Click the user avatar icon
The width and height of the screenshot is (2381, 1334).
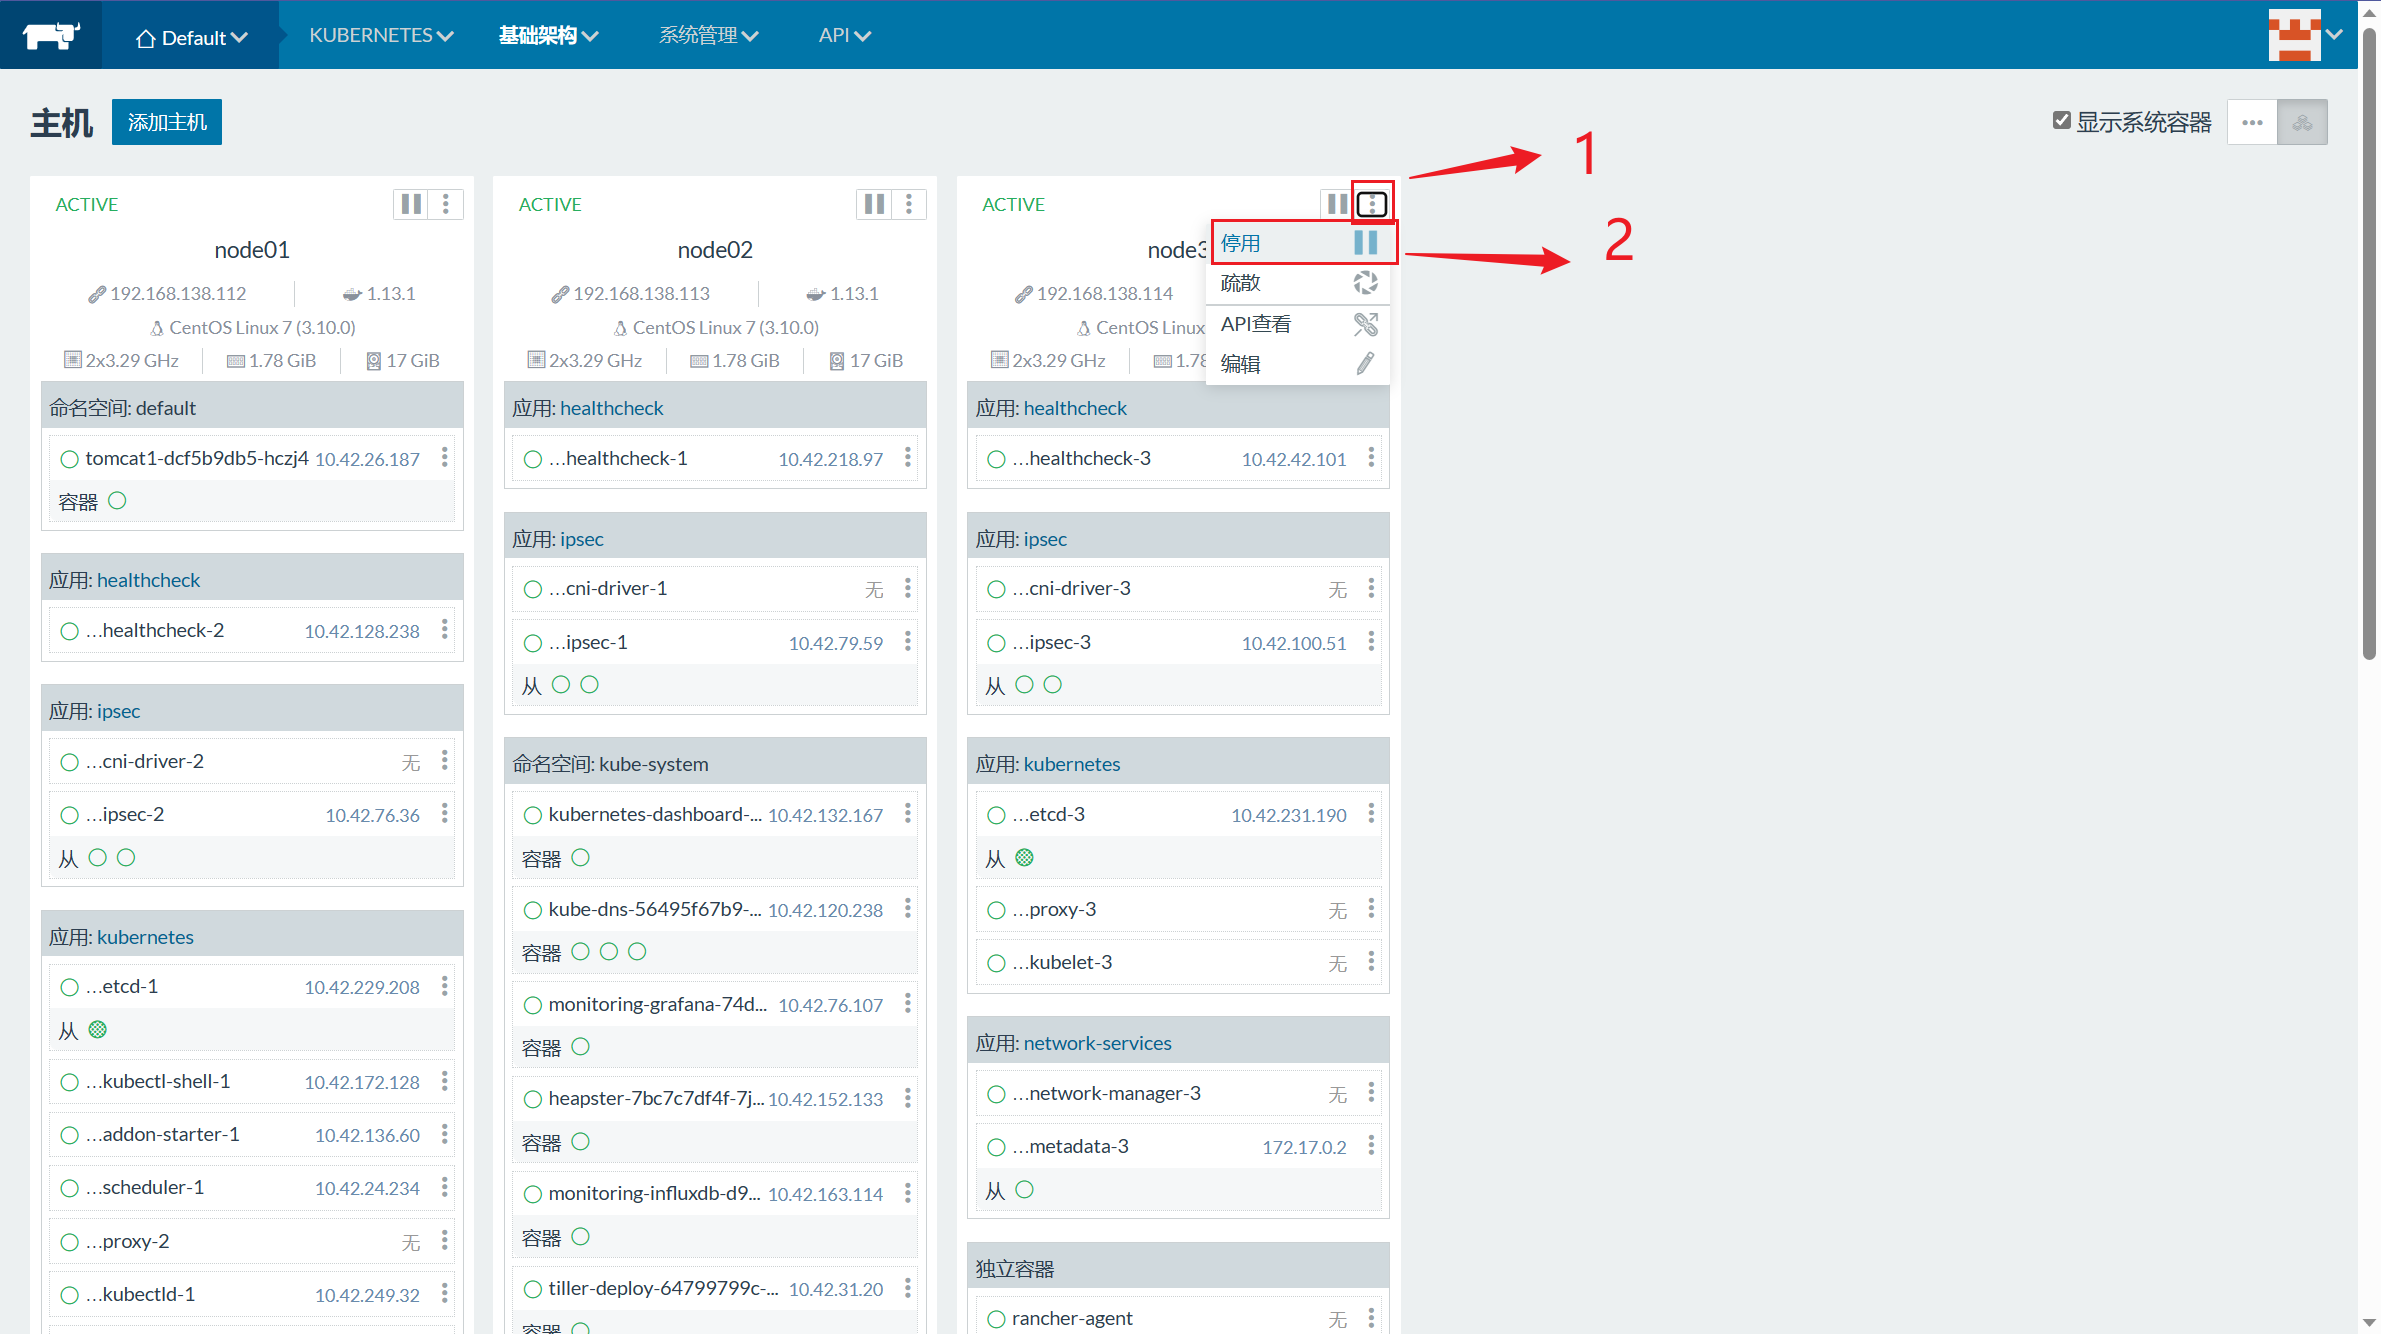[2294, 36]
